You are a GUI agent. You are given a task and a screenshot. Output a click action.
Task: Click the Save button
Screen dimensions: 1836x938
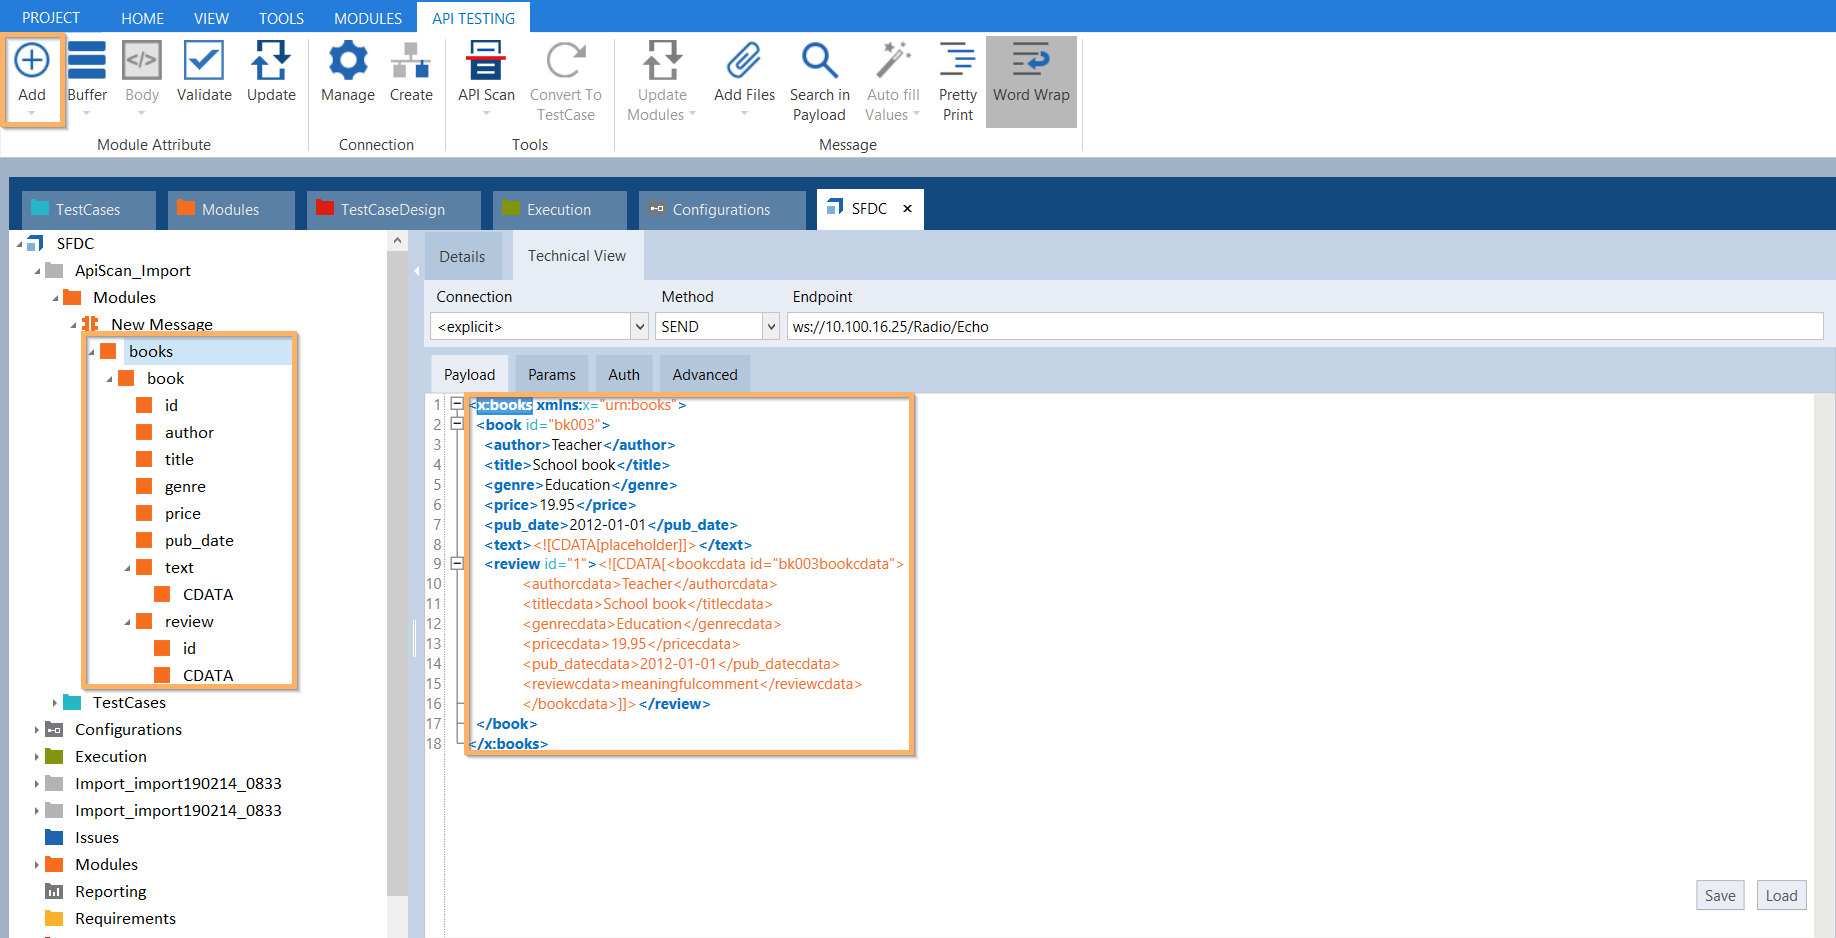[x=1719, y=896]
